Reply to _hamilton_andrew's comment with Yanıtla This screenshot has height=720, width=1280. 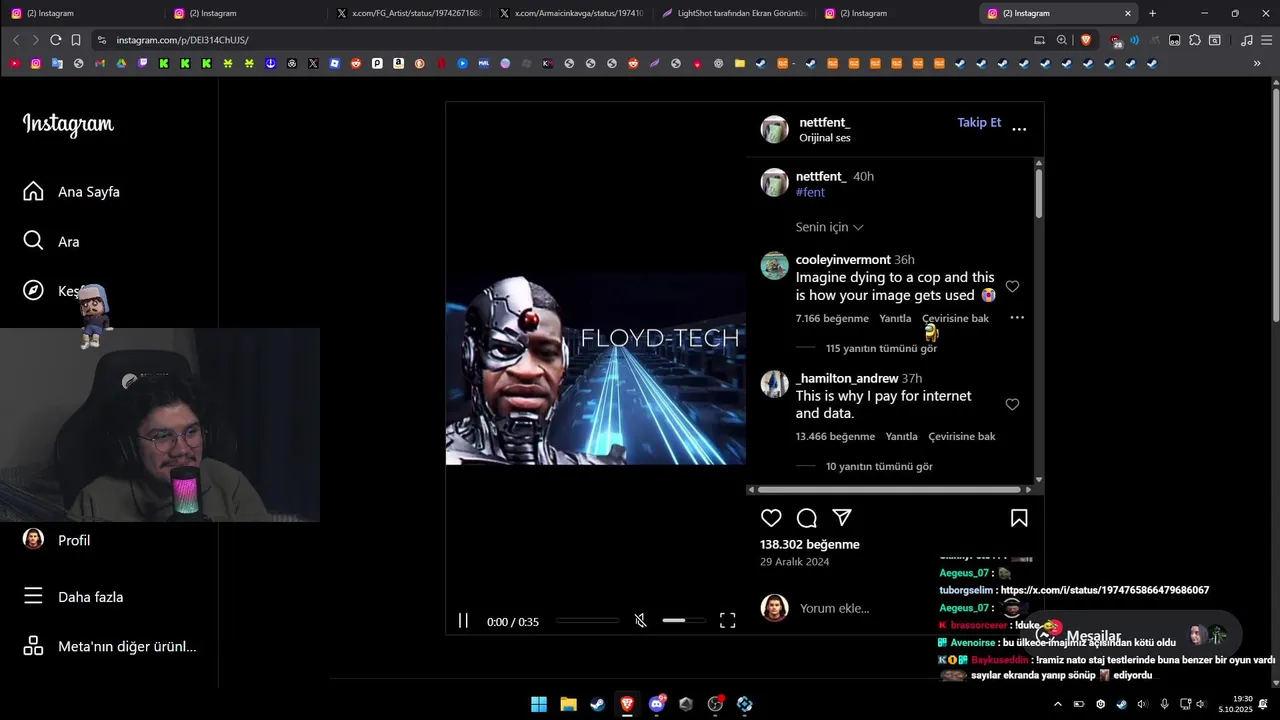(901, 436)
